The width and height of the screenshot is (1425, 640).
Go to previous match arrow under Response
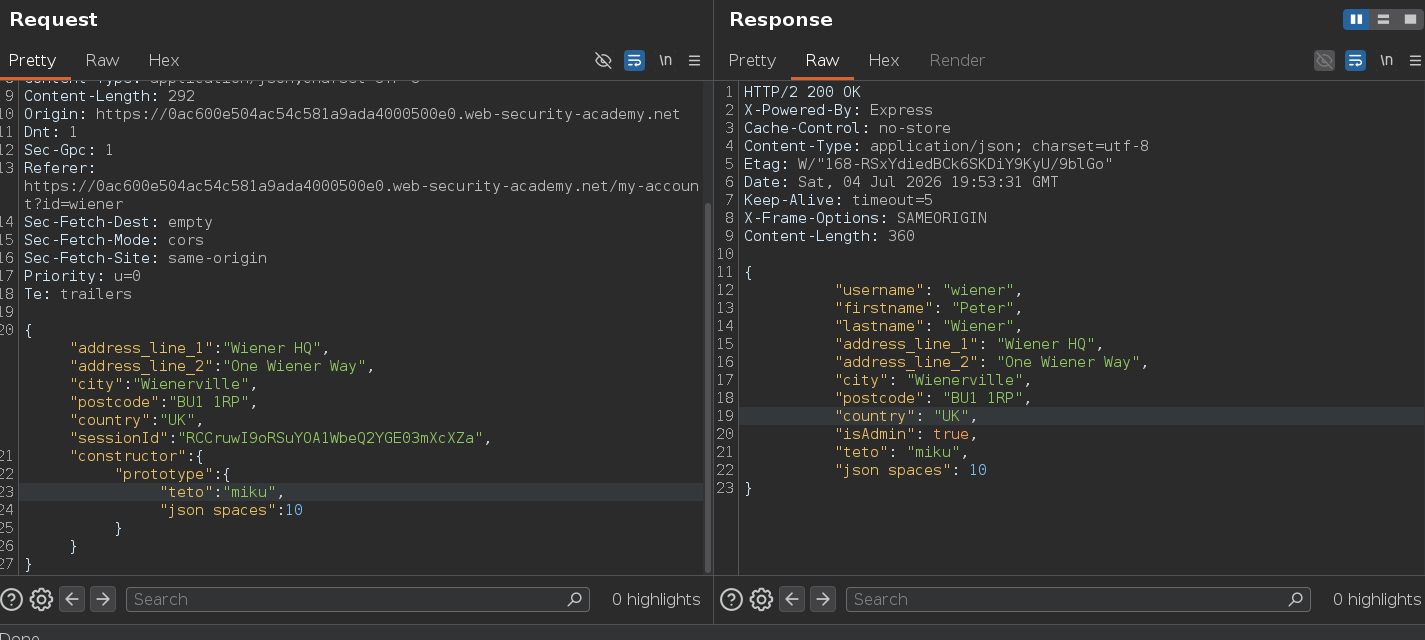(x=792, y=599)
